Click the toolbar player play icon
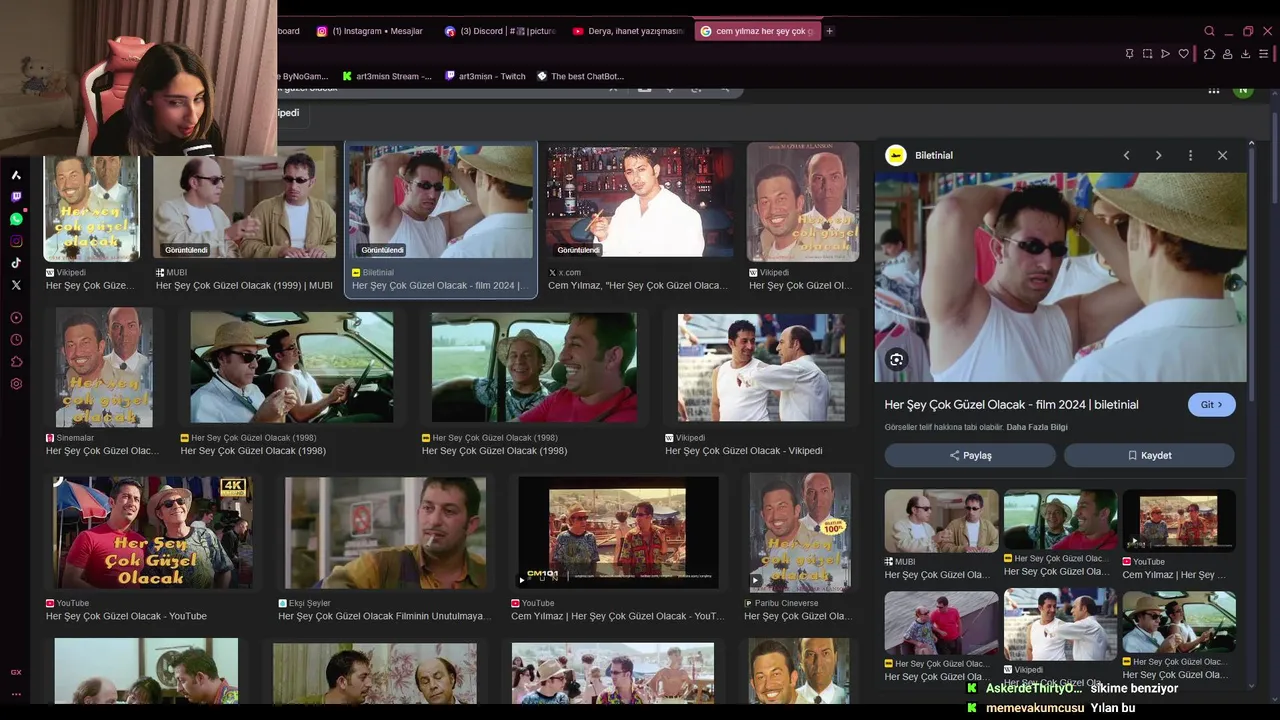Image resolution: width=1280 pixels, height=720 pixels. click(1165, 54)
